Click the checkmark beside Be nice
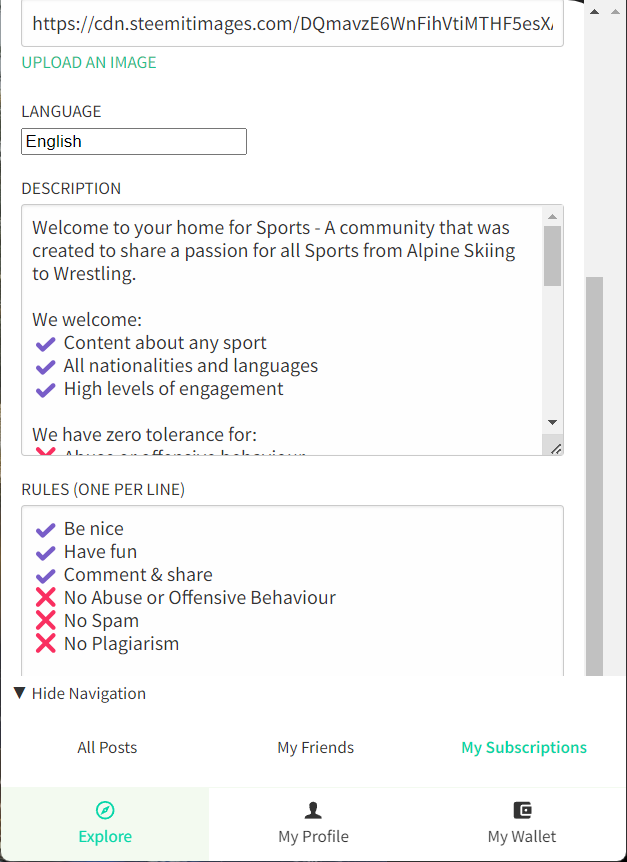Image resolution: width=627 pixels, height=862 pixels. pyautogui.click(x=45, y=529)
